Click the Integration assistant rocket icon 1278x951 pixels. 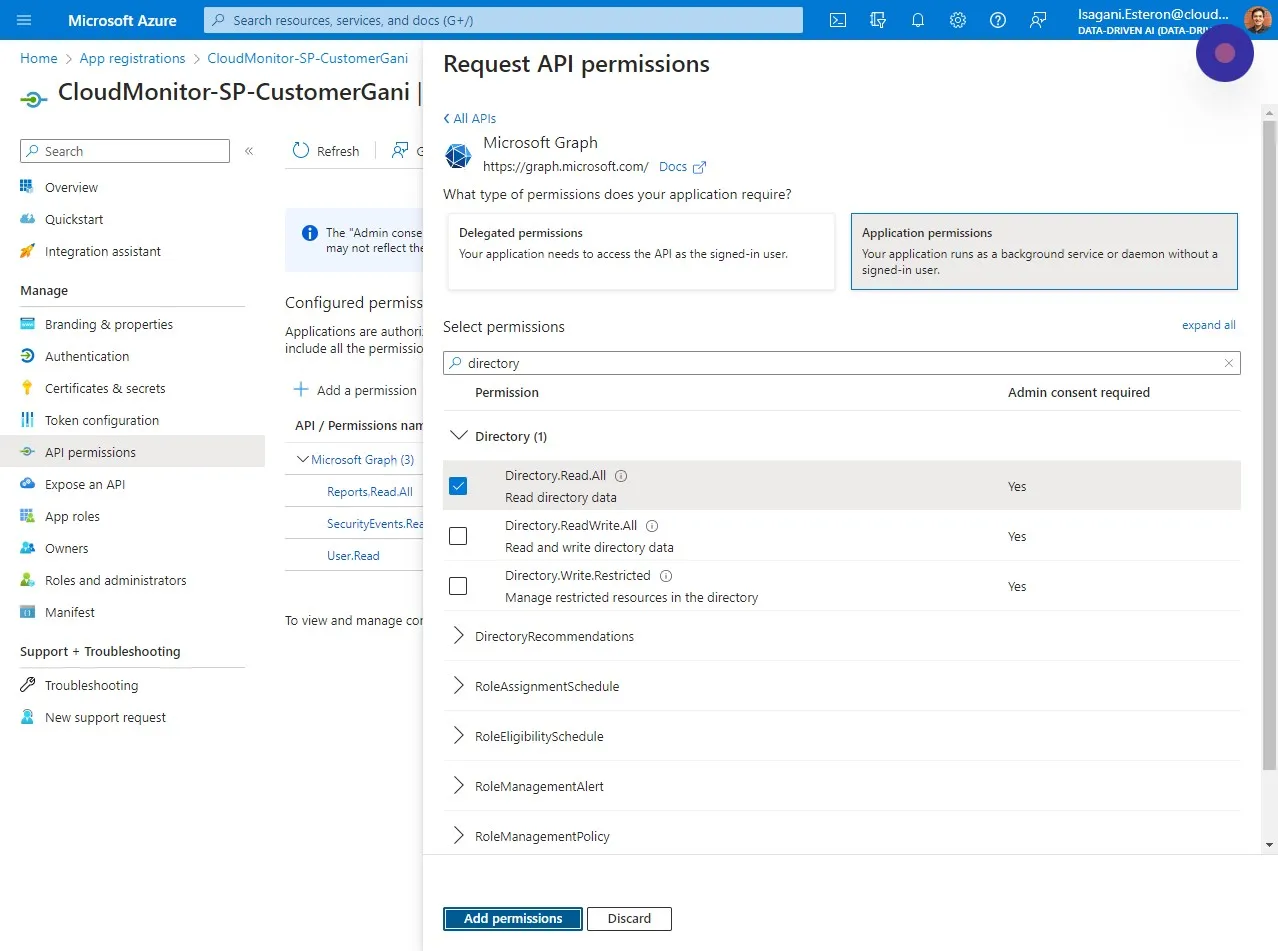click(27, 251)
